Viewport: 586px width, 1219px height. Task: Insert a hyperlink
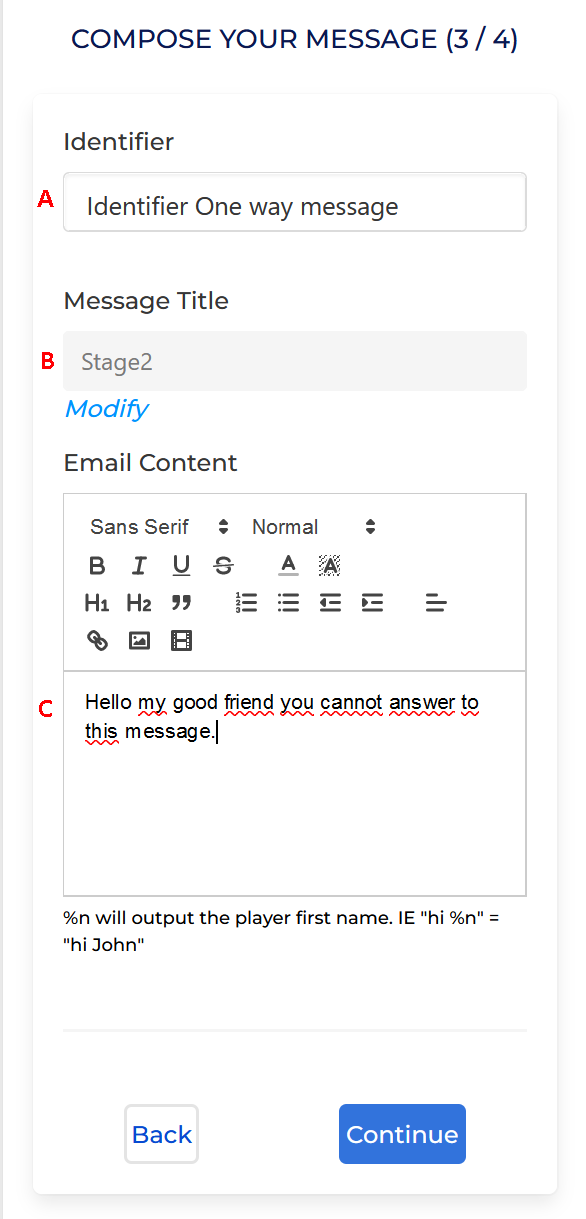coord(97,640)
